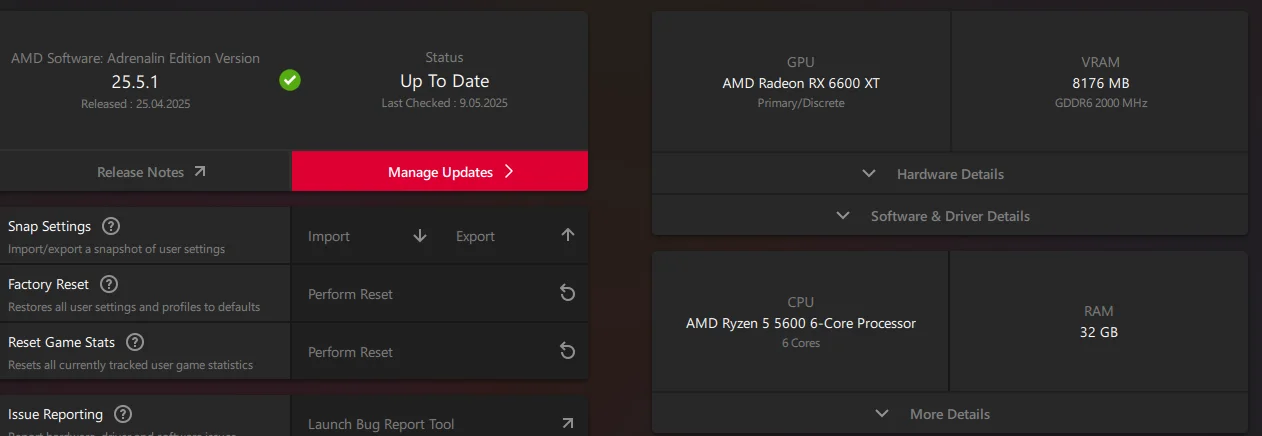
Task: Click the Launch Bug Report Tool arrow icon
Action: [567, 424]
